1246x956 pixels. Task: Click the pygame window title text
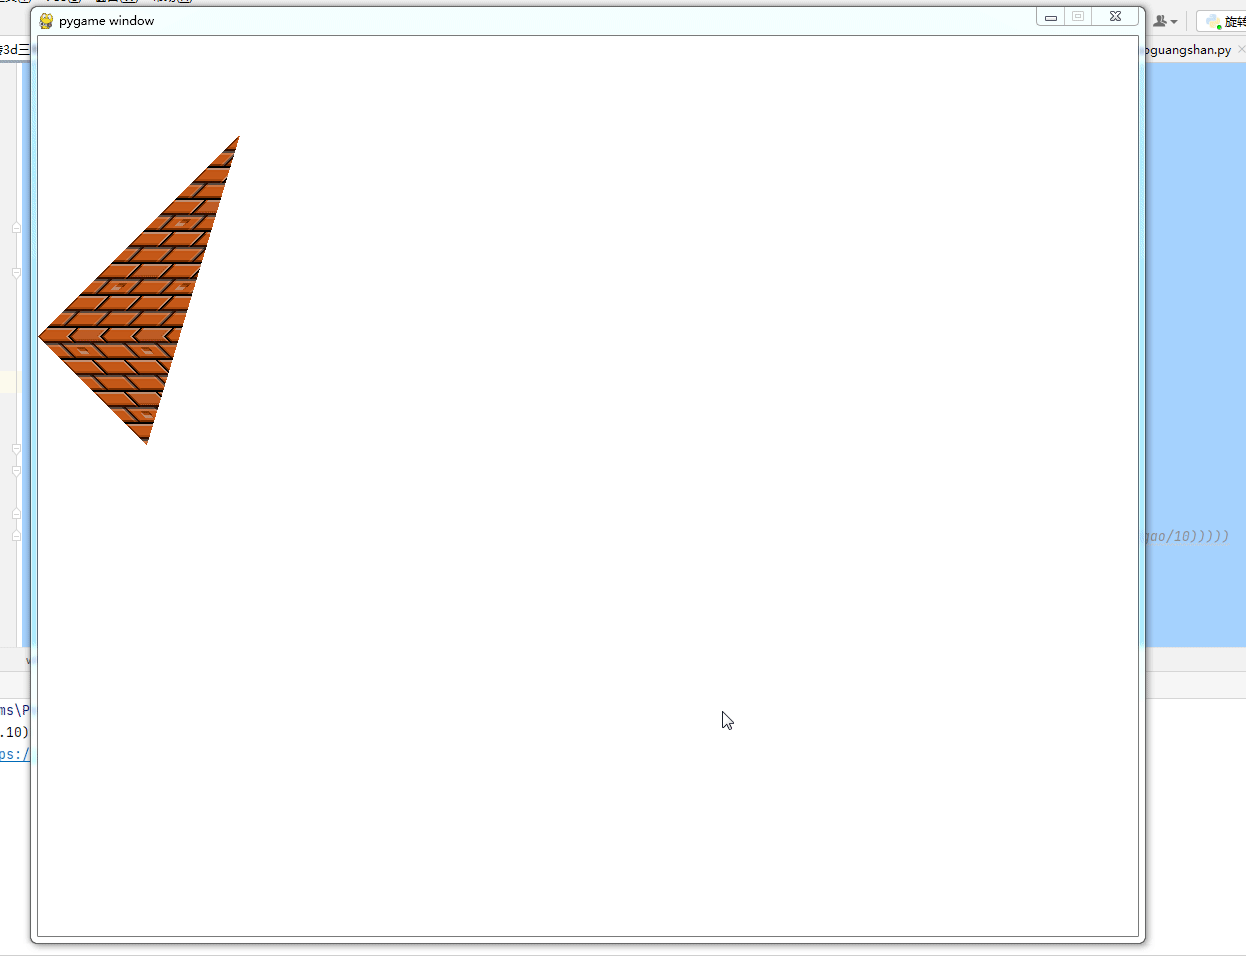point(106,21)
